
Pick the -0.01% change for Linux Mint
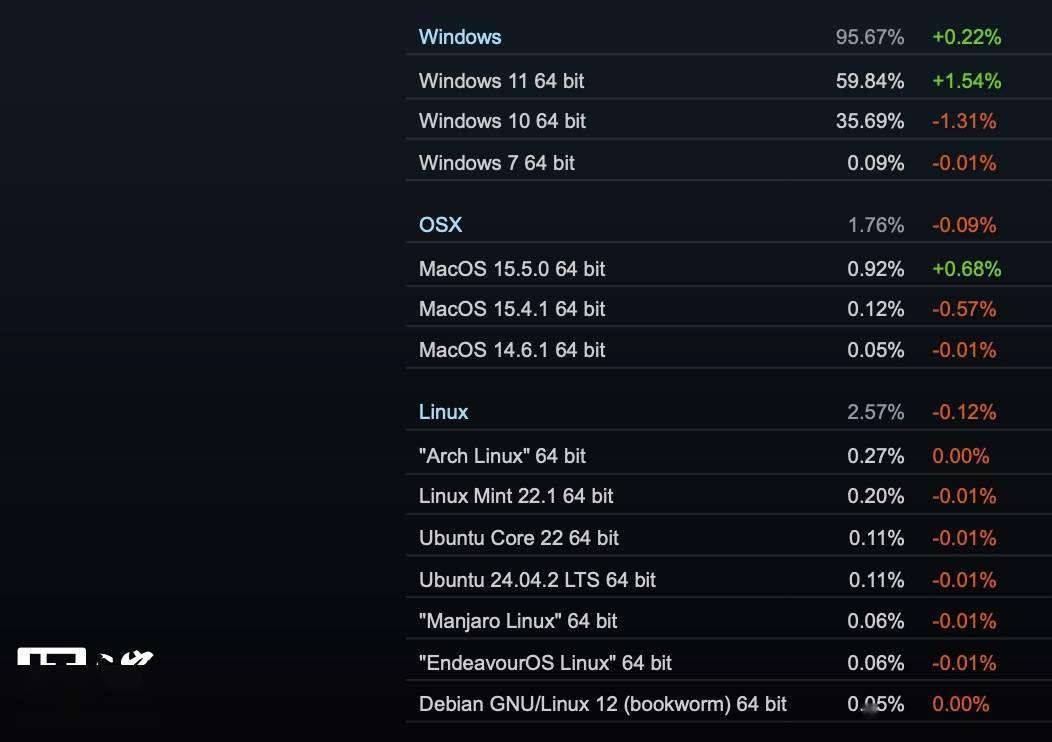pos(964,496)
